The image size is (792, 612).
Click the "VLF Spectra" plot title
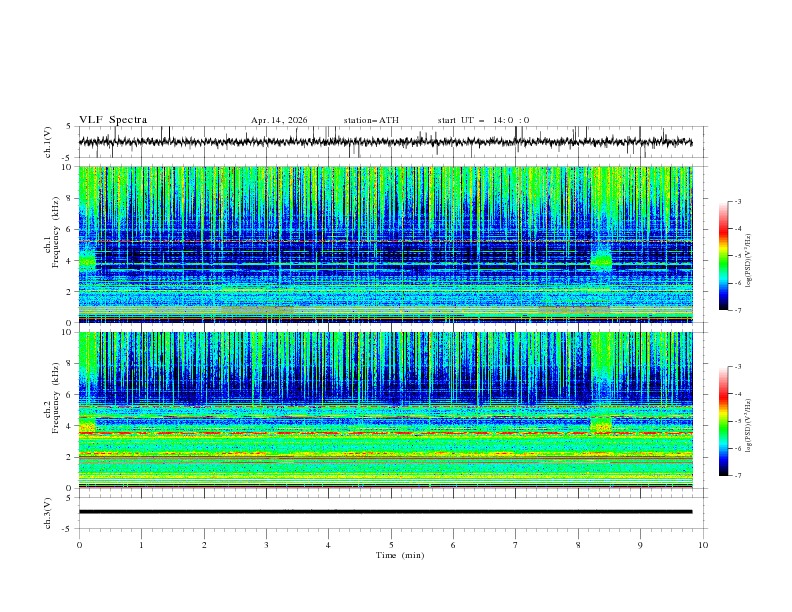click(113, 120)
